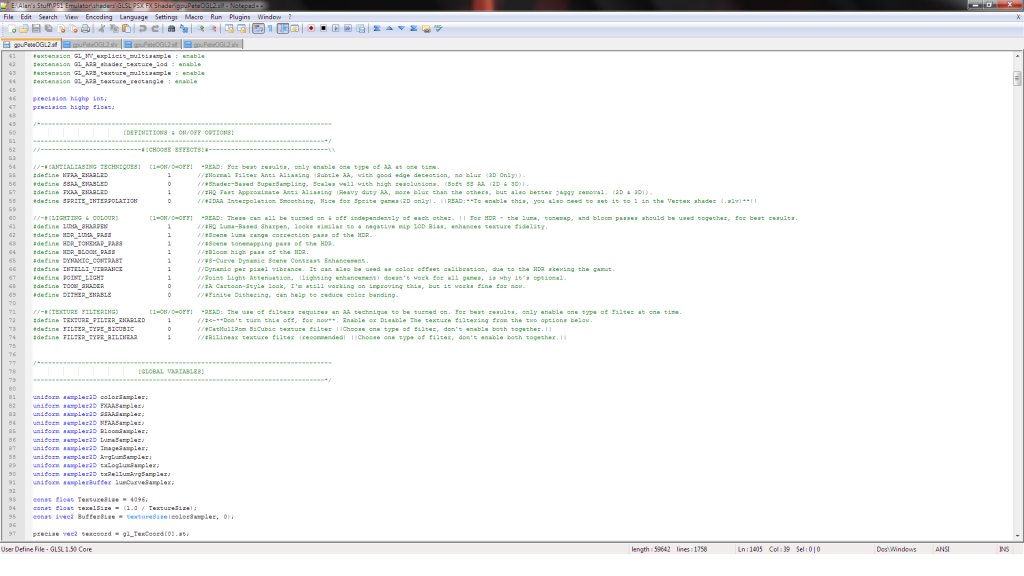This screenshot has height=576, width=1024.
Task: Click the INS insert mode indicator
Action: tap(1004, 549)
